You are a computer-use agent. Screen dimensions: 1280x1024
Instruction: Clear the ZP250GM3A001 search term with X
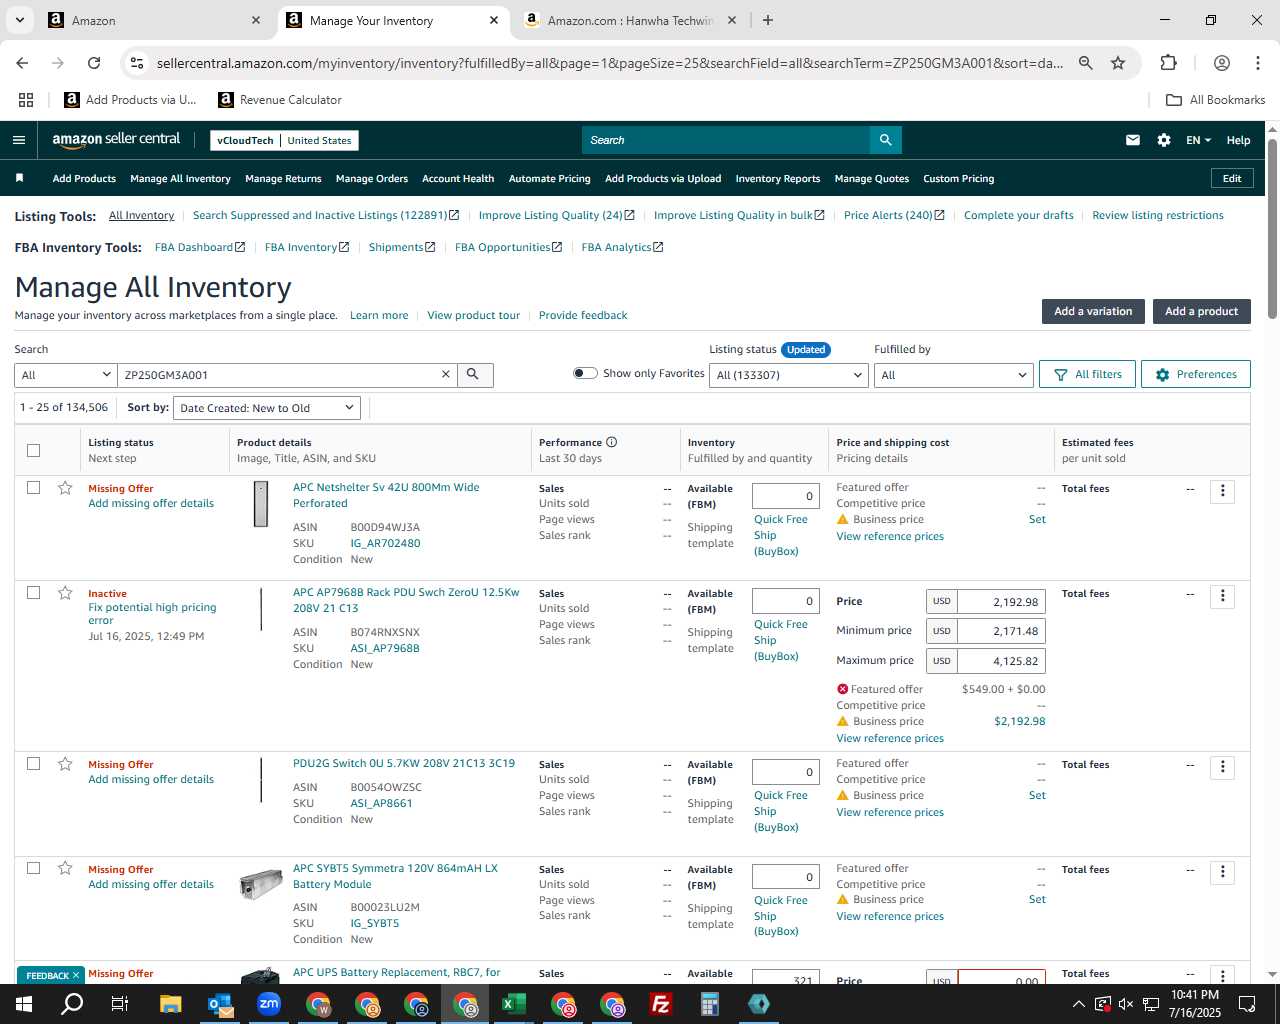click(x=446, y=375)
